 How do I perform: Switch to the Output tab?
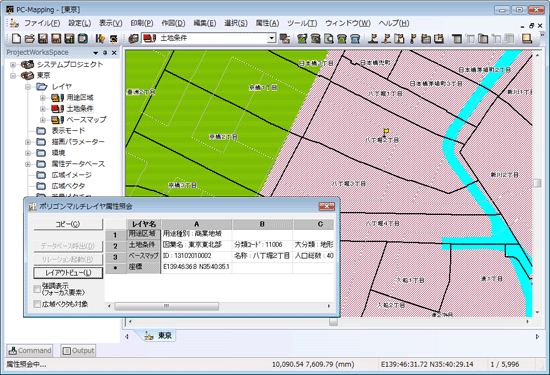click(78, 350)
